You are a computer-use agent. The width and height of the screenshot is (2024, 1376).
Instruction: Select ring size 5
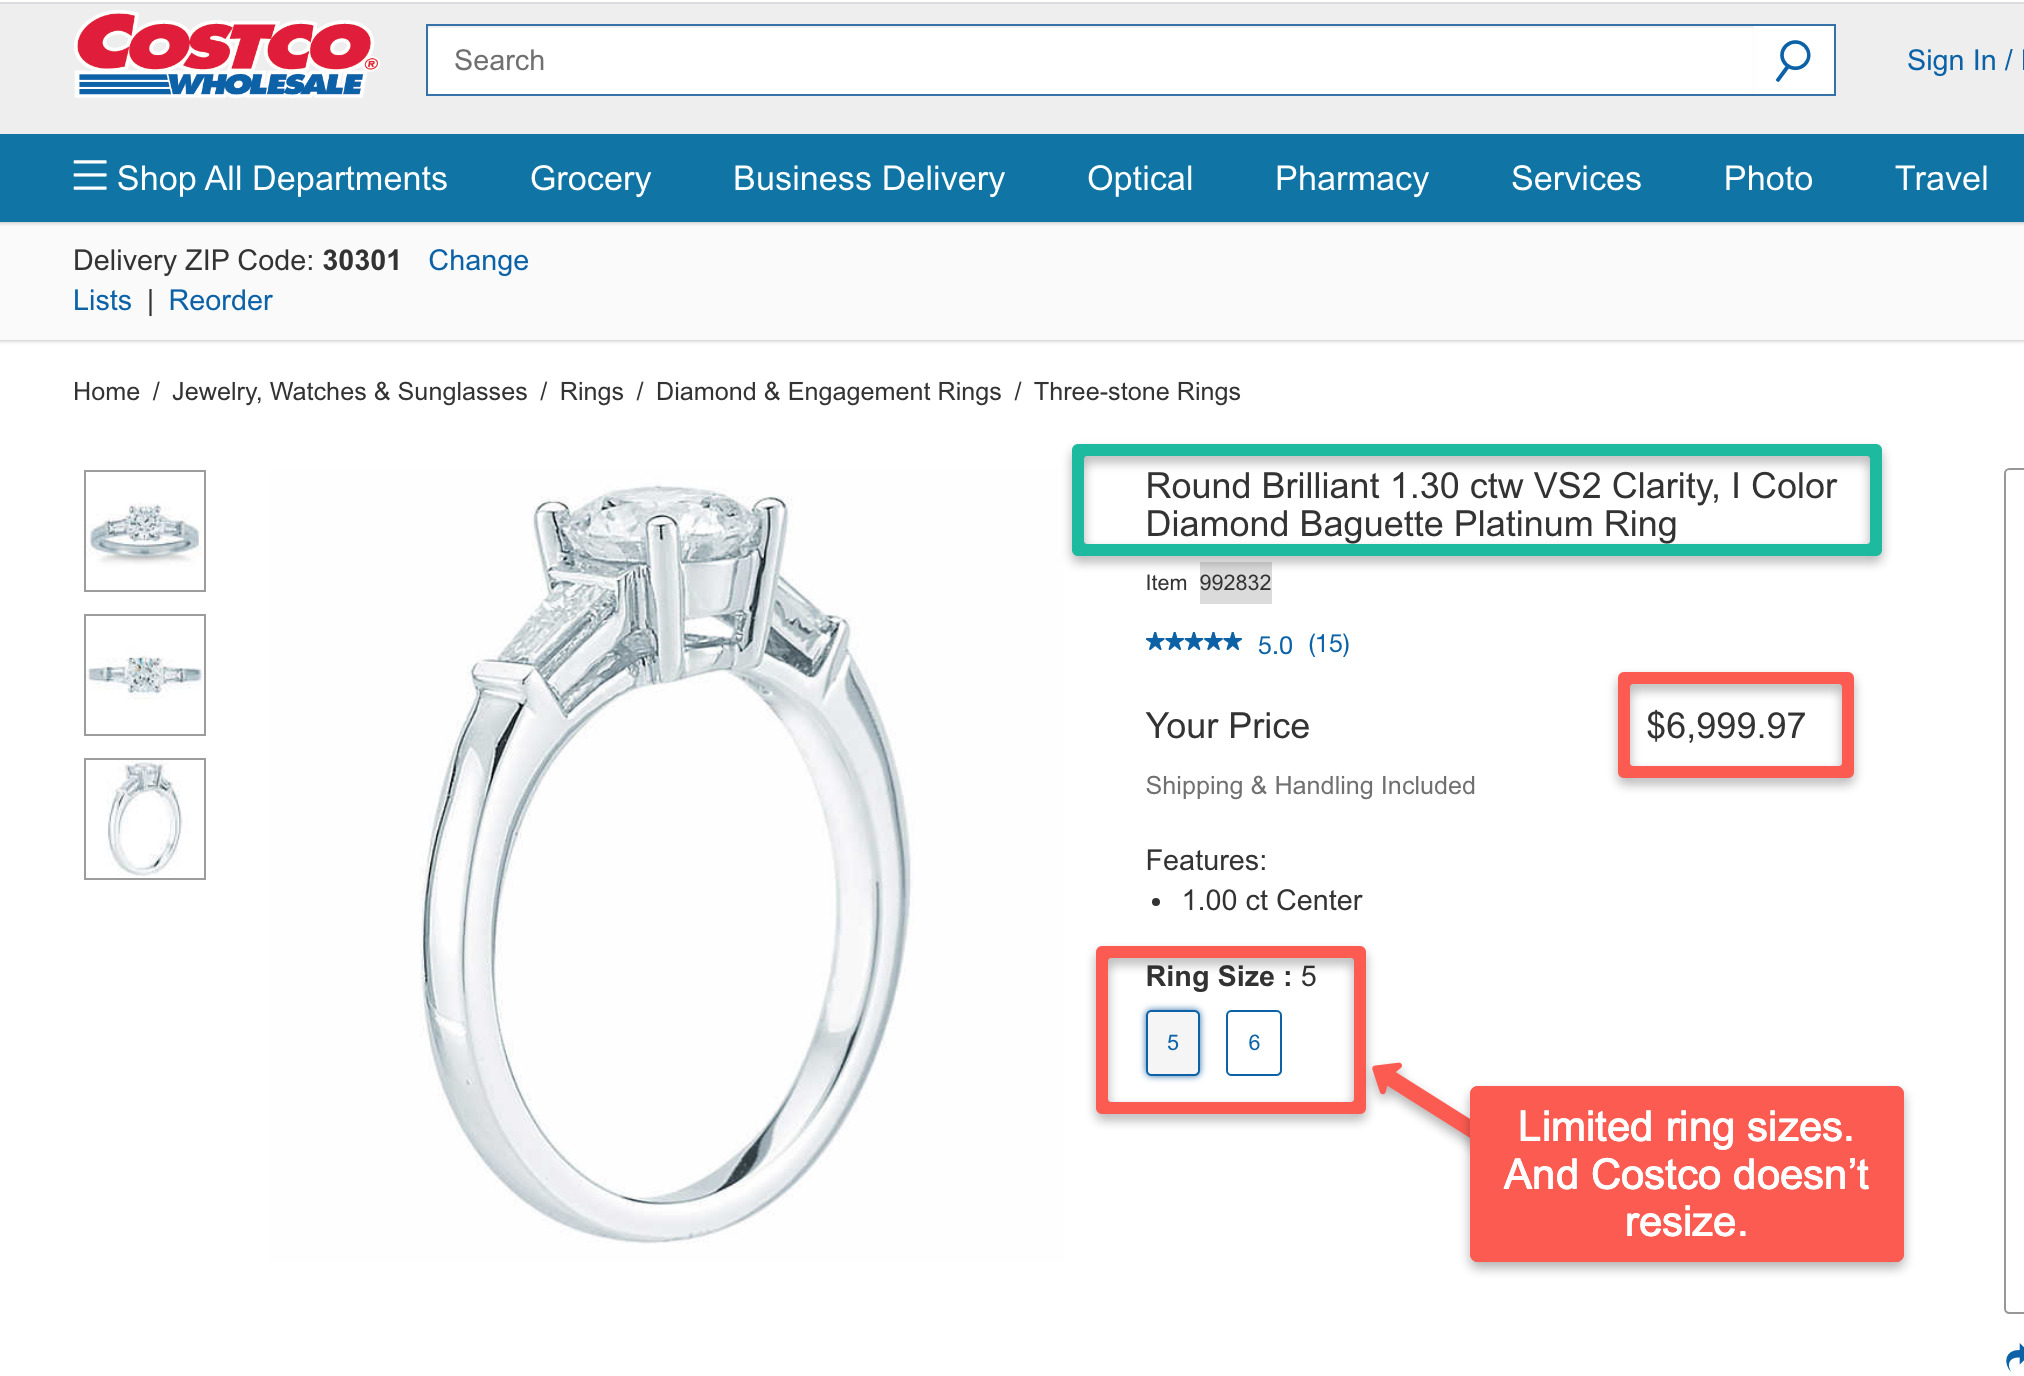(1172, 1043)
